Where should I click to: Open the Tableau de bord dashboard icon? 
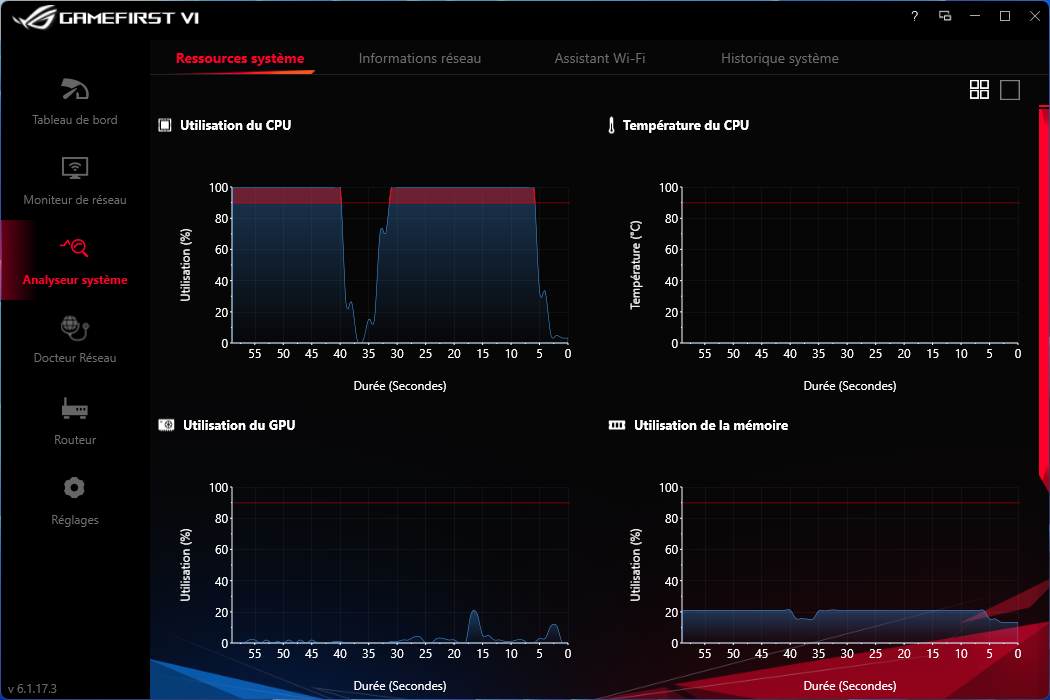tap(75, 89)
